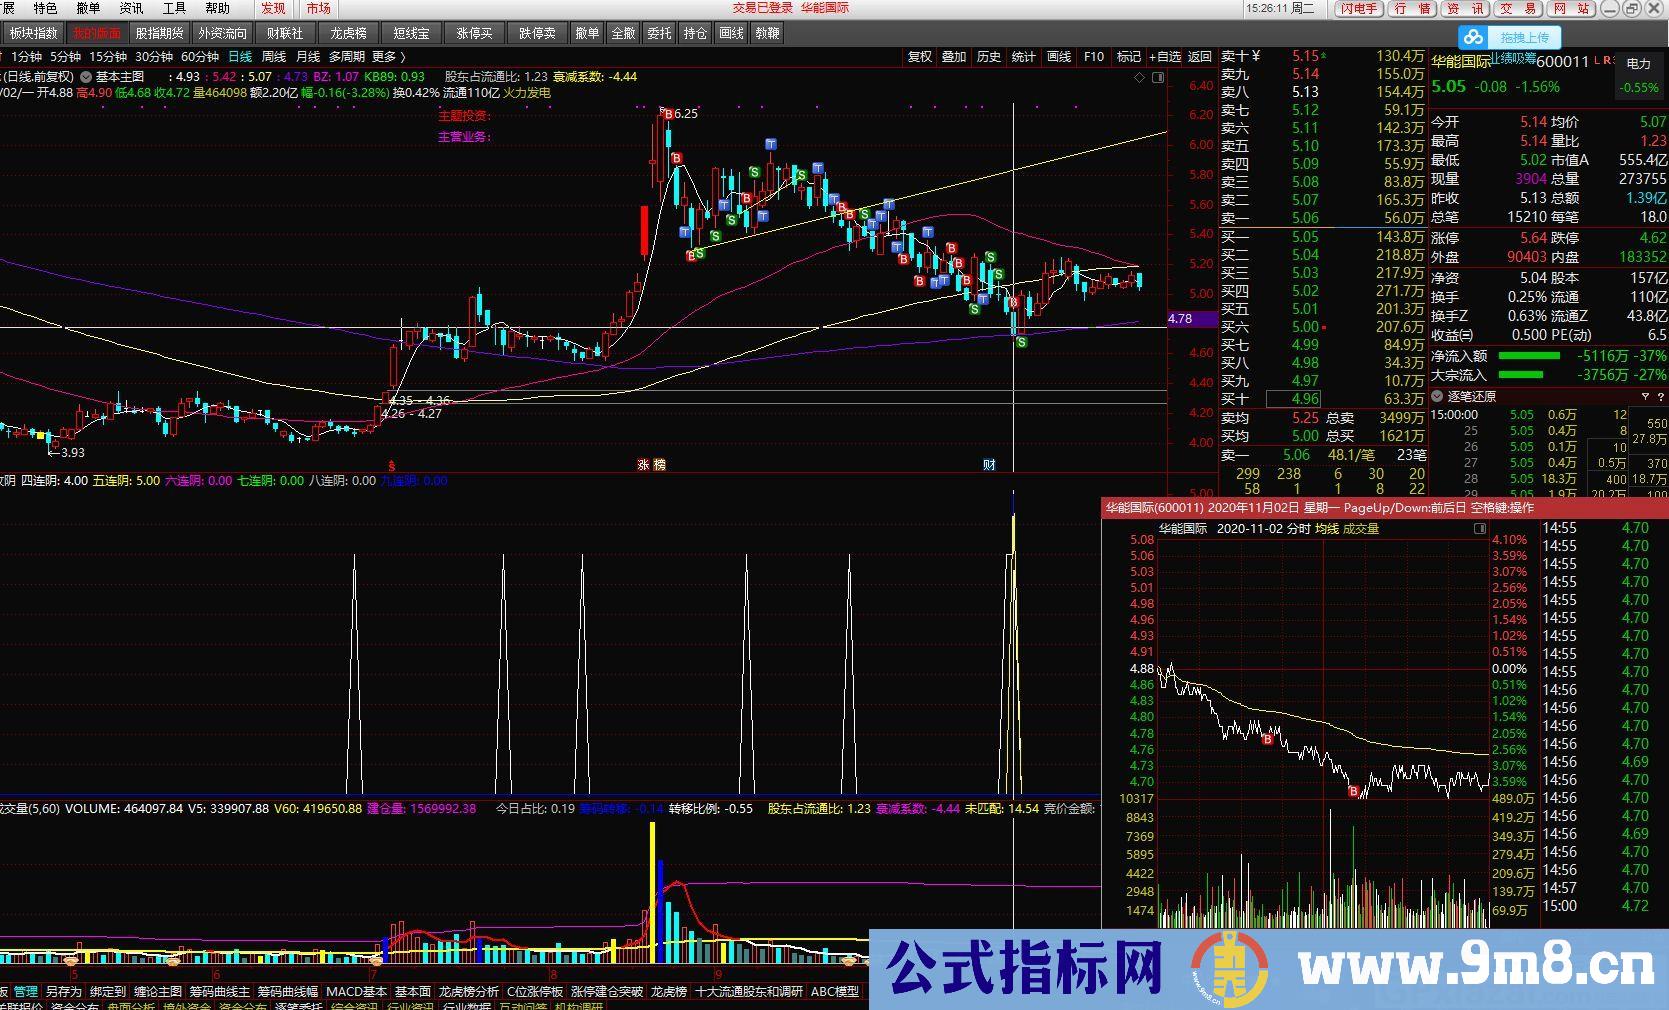The width and height of the screenshot is (1669, 1010).
Task: Click the 全撤 toolbar button
Action: tap(623, 33)
